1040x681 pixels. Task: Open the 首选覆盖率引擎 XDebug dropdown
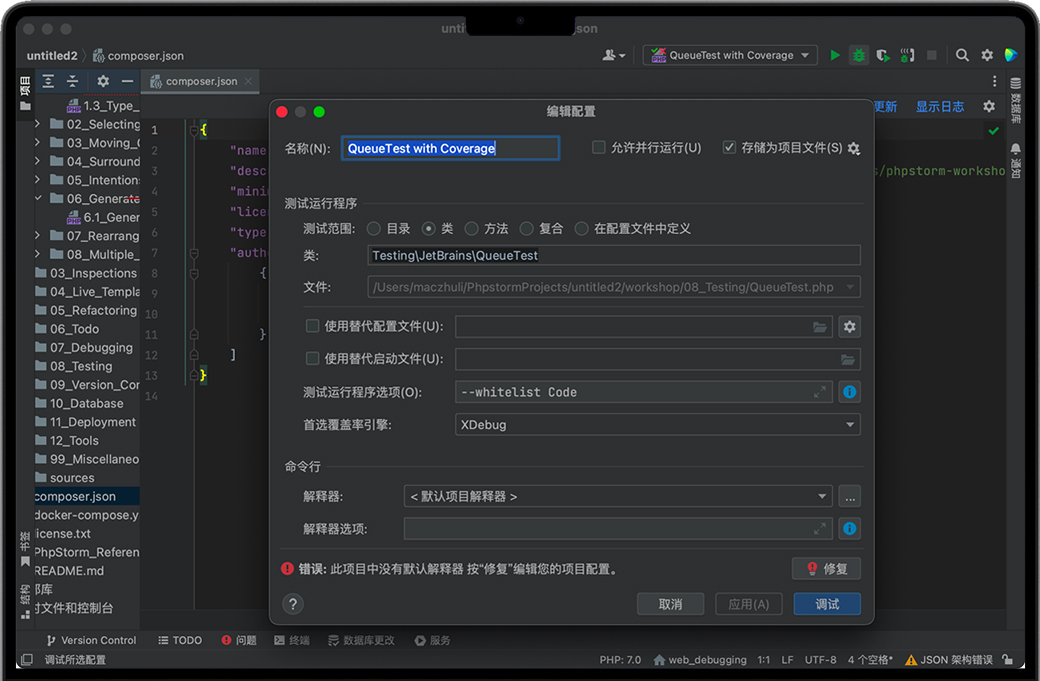coord(657,425)
